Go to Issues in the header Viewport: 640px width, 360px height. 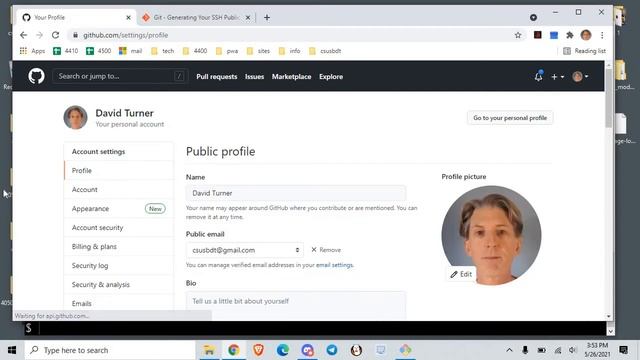tap(254, 77)
